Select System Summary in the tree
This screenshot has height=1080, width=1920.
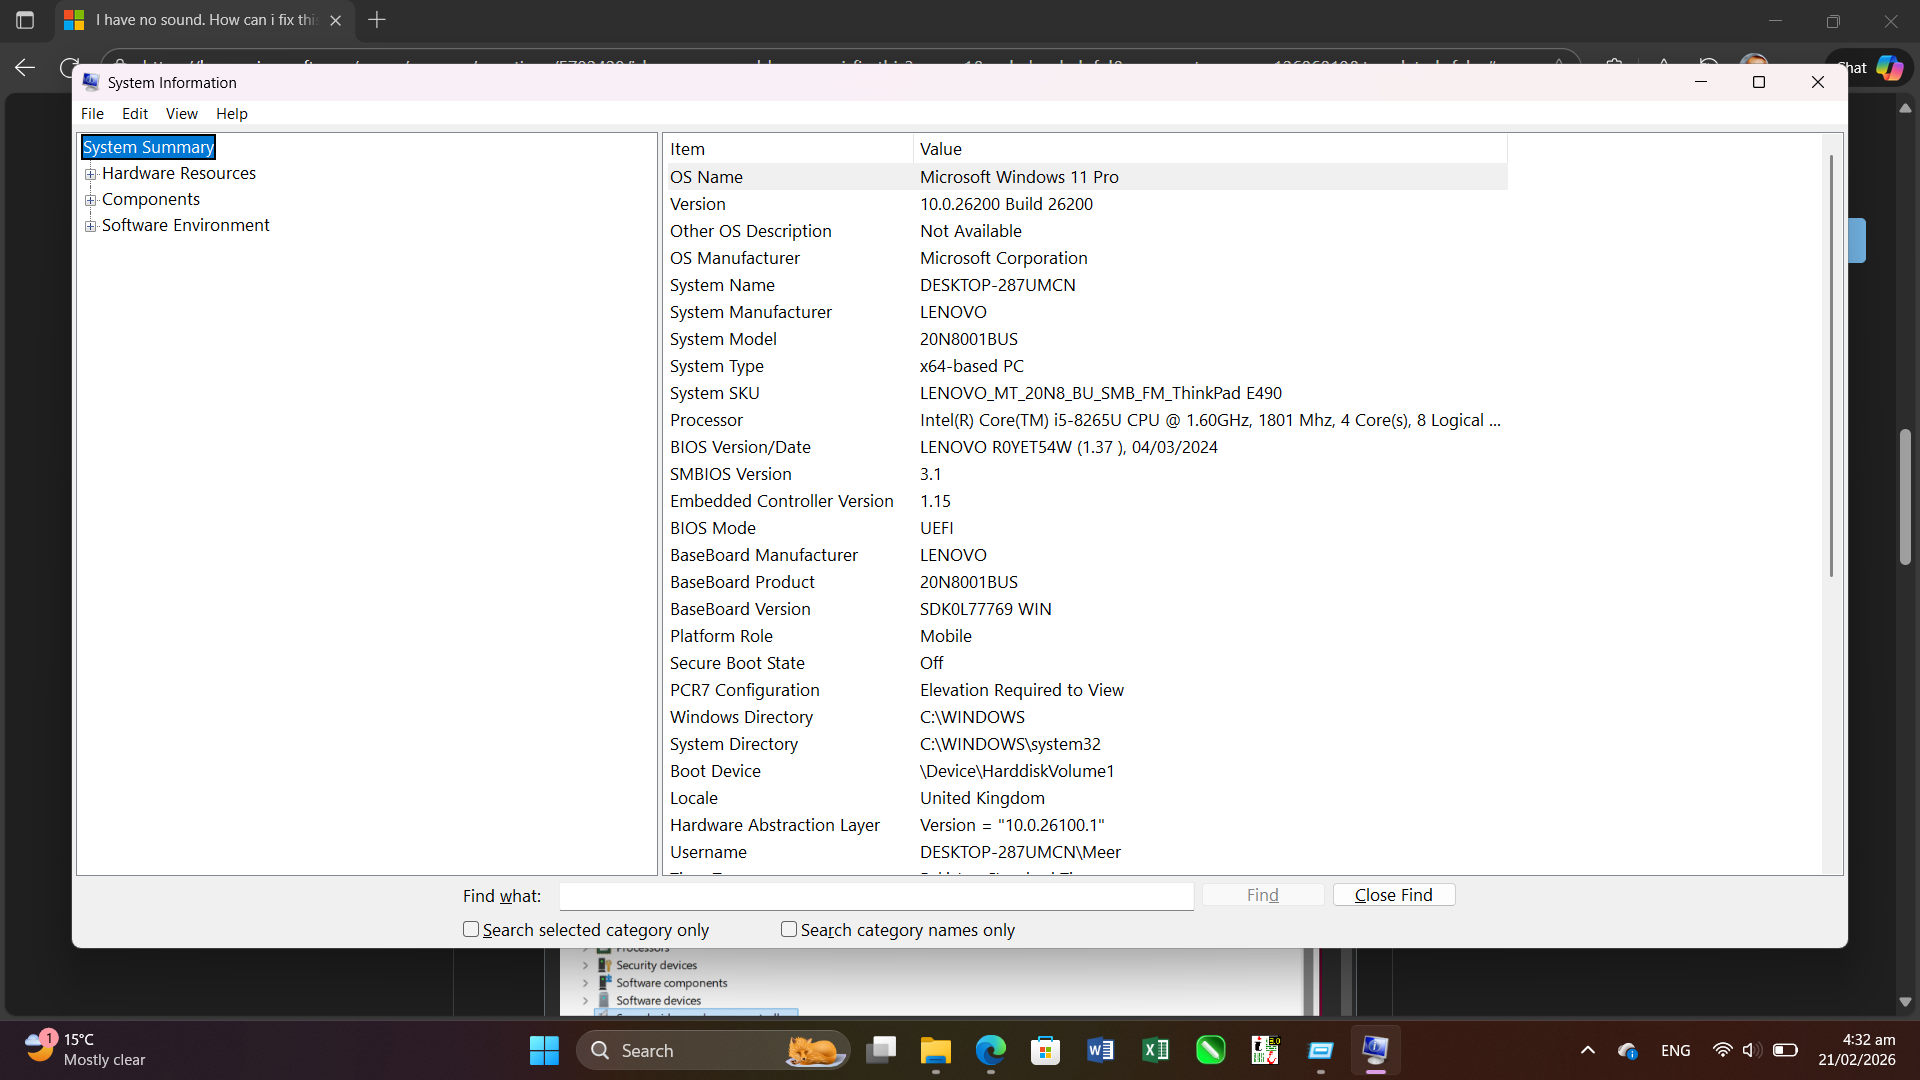(148, 147)
